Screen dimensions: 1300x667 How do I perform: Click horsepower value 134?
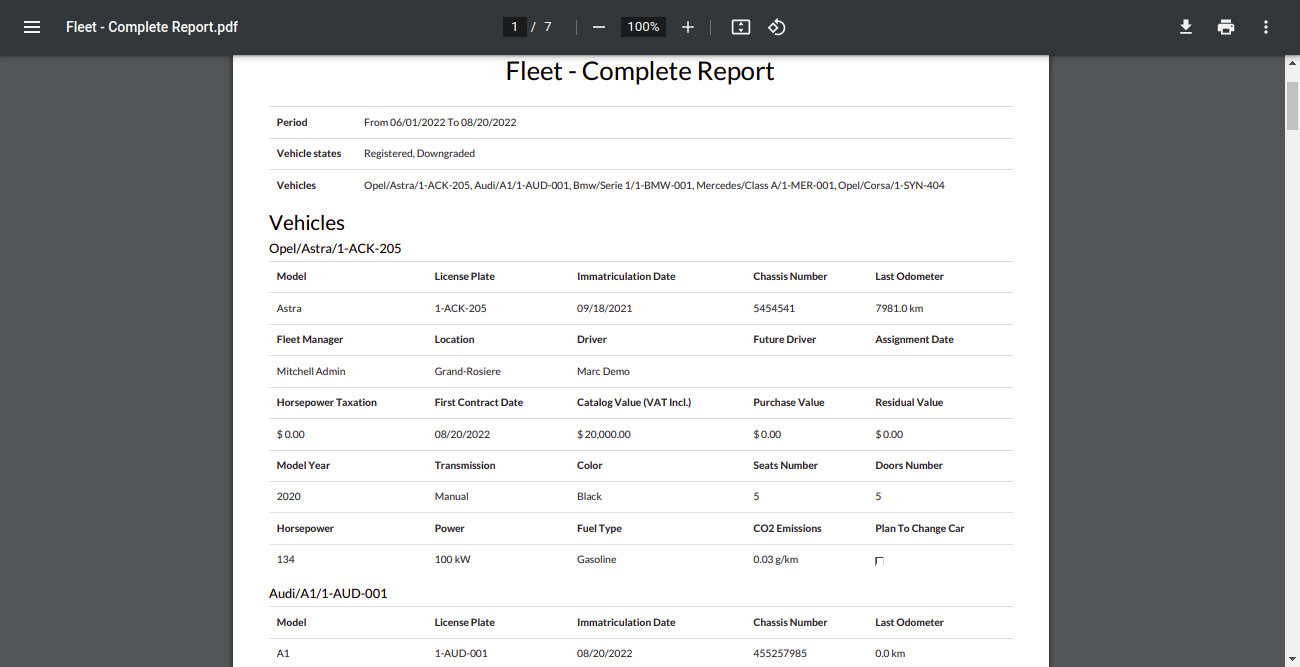click(286, 559)
